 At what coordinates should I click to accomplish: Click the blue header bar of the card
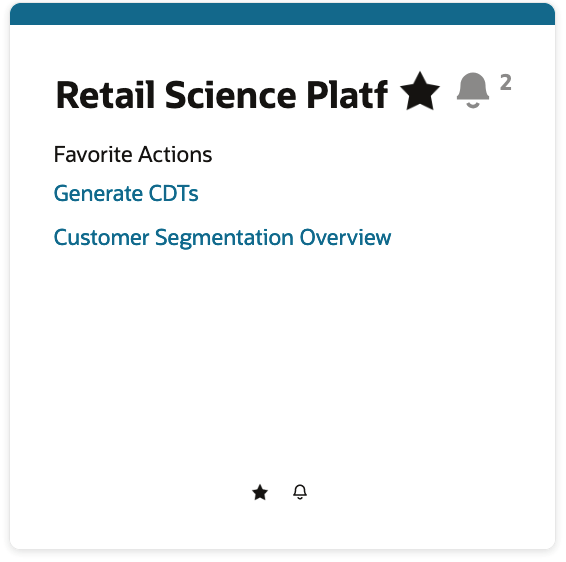(282, 14)
